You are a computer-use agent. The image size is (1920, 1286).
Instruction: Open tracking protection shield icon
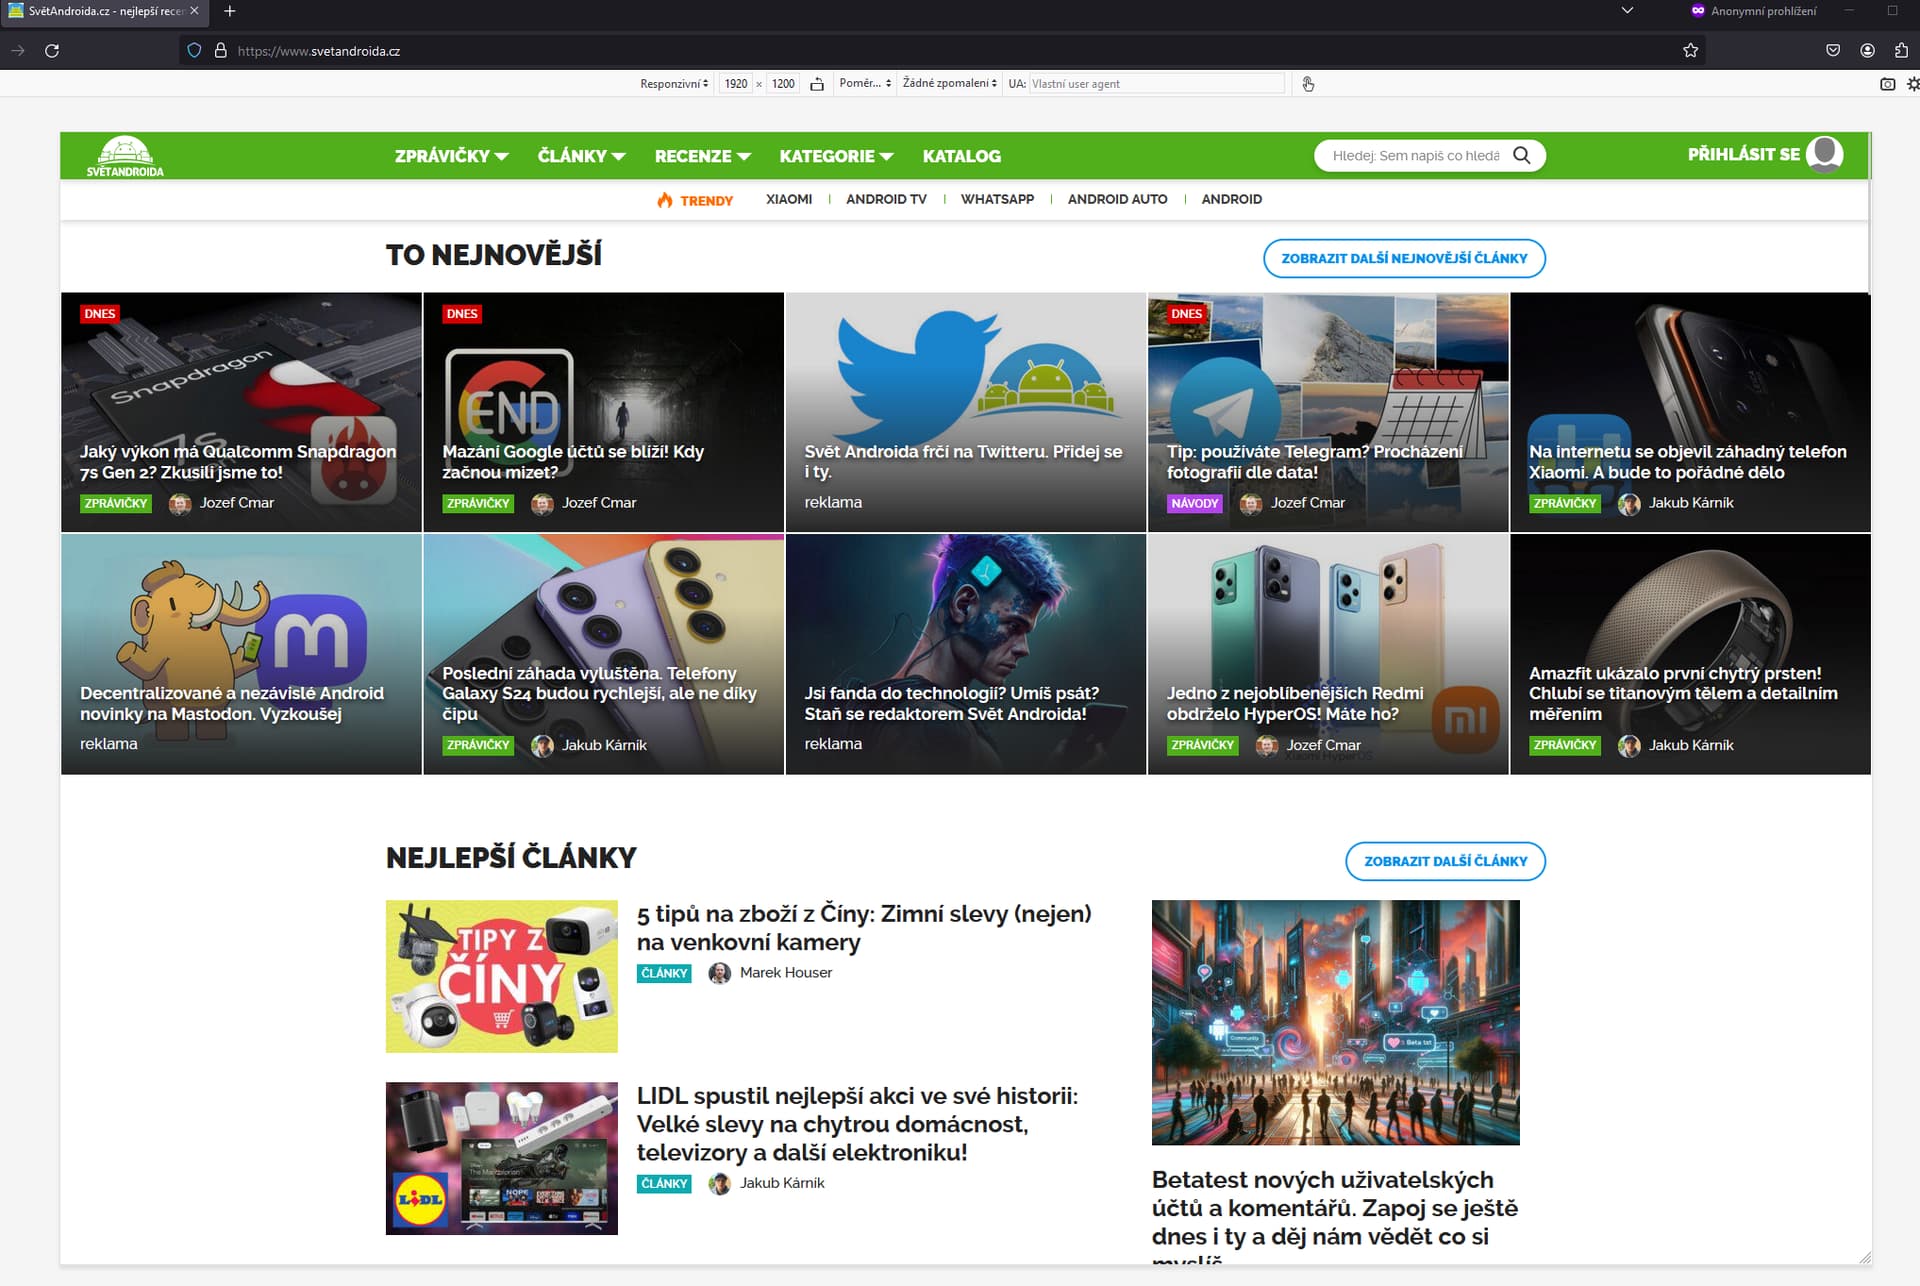(x=194, y=50)
